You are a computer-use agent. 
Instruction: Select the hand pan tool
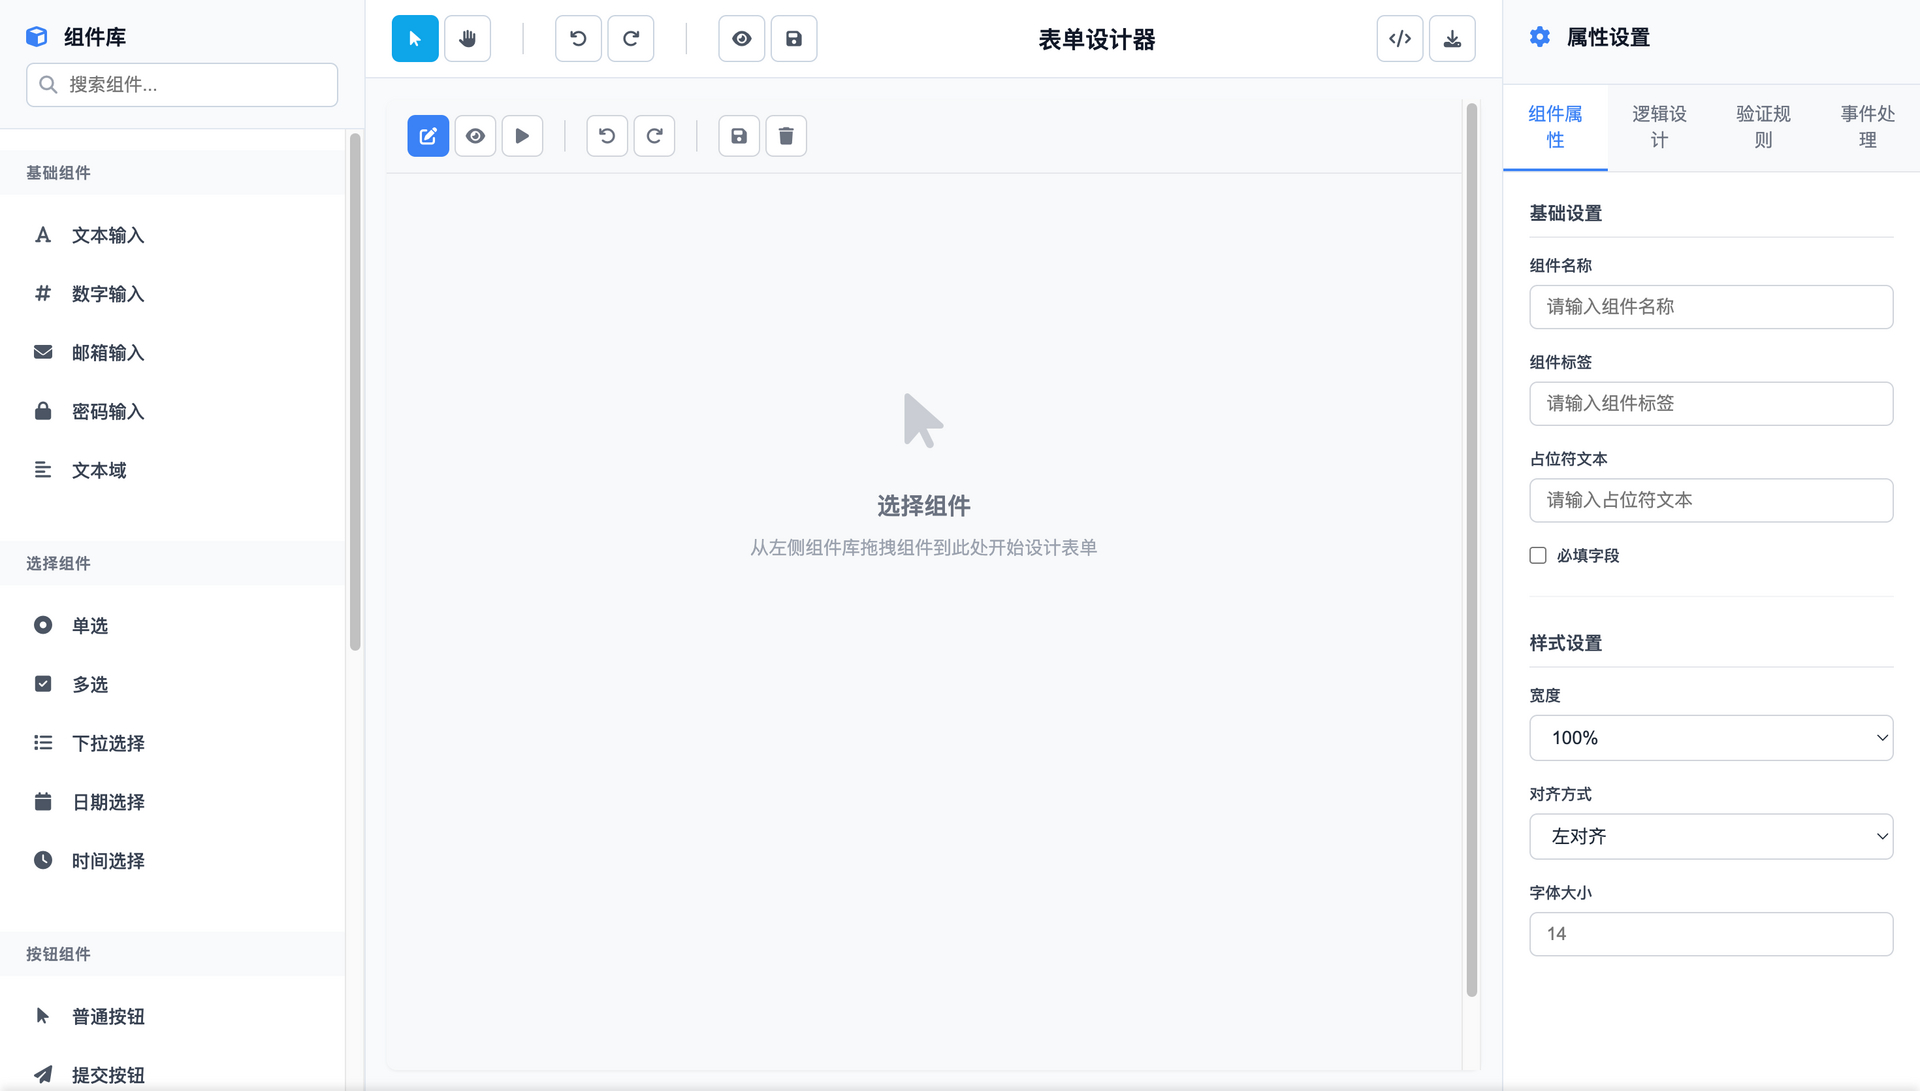(467, 39)
